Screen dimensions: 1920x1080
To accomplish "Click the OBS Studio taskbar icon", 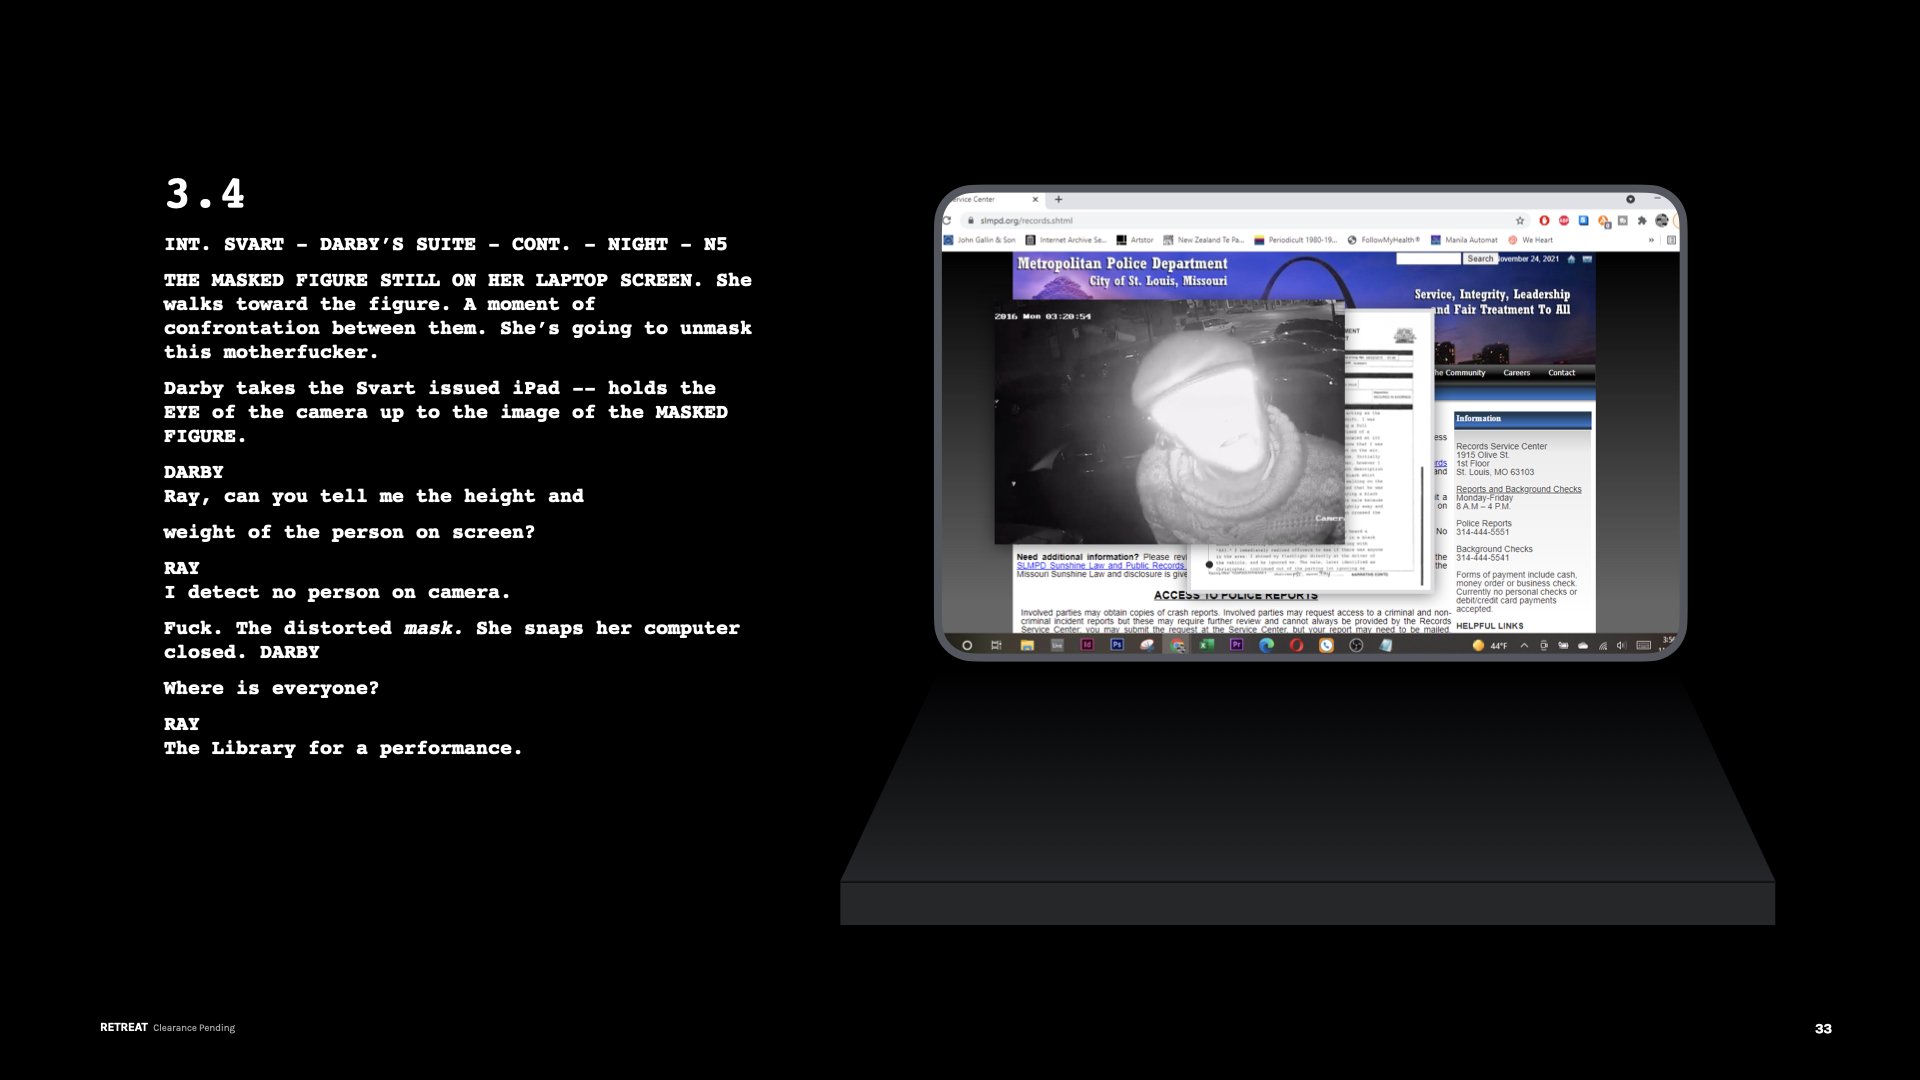I will tap(1356, 645).
